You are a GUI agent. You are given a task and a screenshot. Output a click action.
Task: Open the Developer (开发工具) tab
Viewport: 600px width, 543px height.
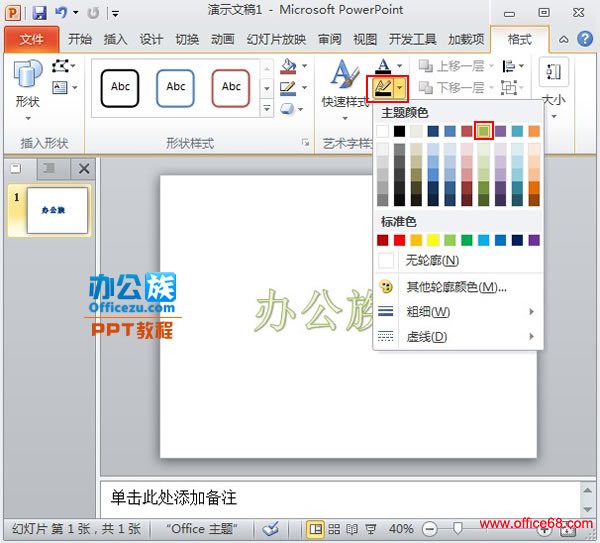pyautogui.click(x=412, y=39)
